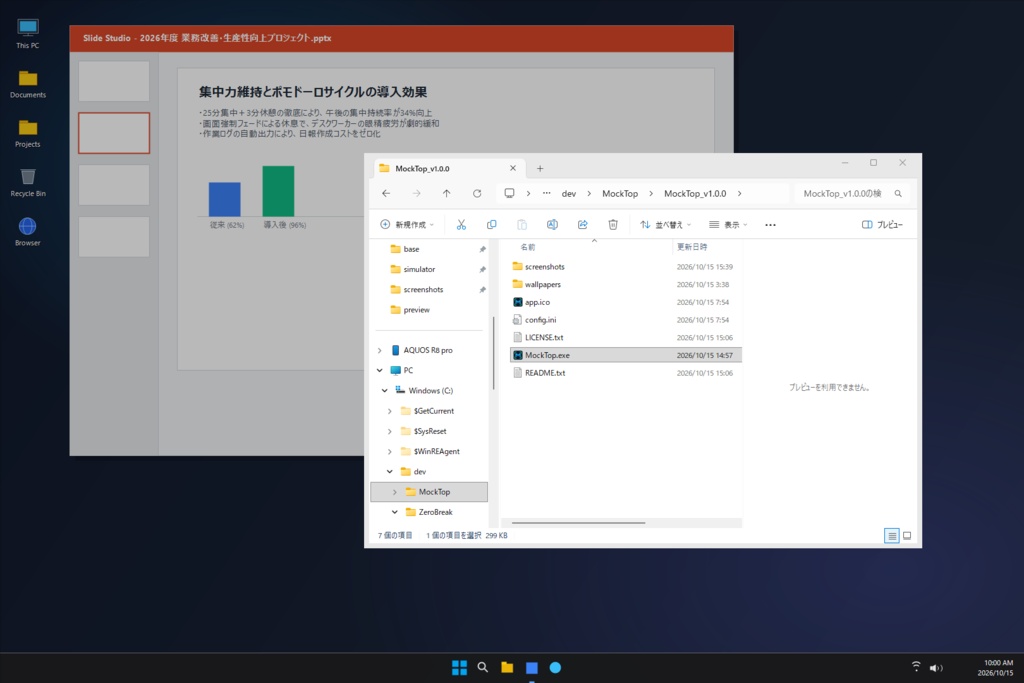Click the Rename icon in Explorer toolbar
The height and width of the screenshot is (683, 1024).
pos(552,225)
